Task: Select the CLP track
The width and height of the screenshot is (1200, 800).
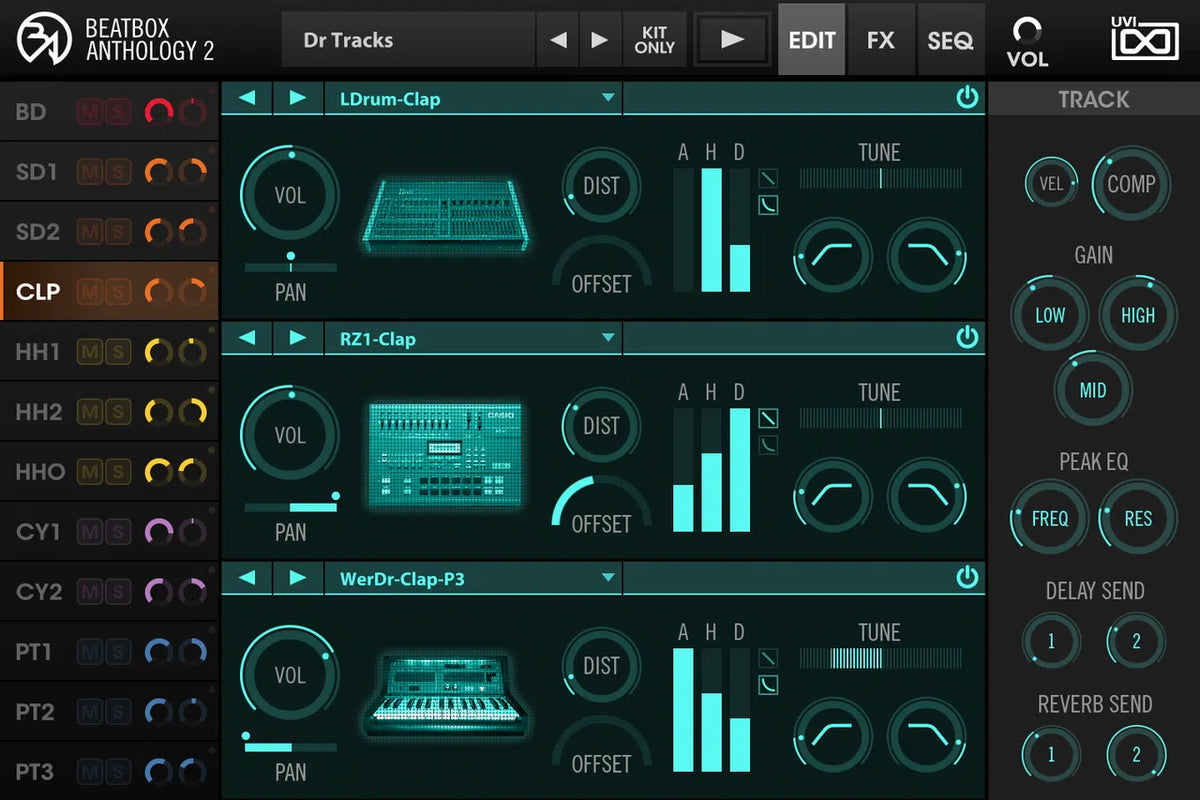Action: point(38,292)
